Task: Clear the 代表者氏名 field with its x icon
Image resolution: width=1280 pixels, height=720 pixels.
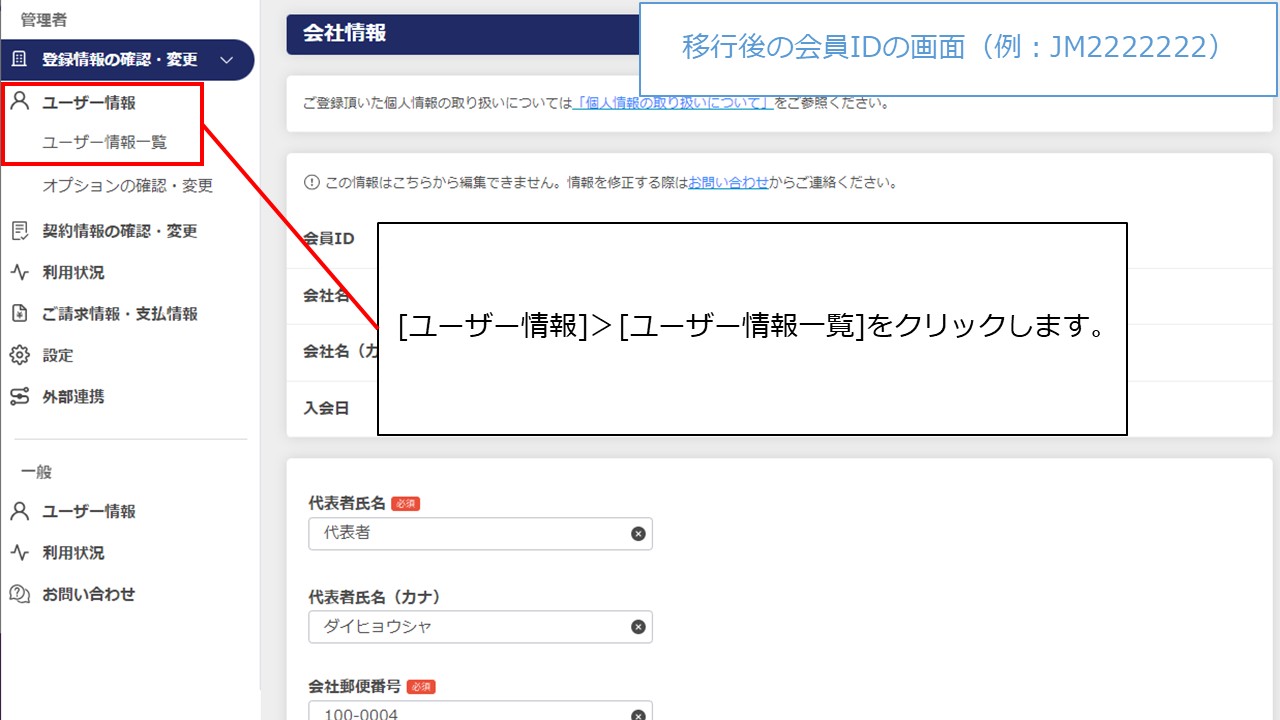Action: 638,534
